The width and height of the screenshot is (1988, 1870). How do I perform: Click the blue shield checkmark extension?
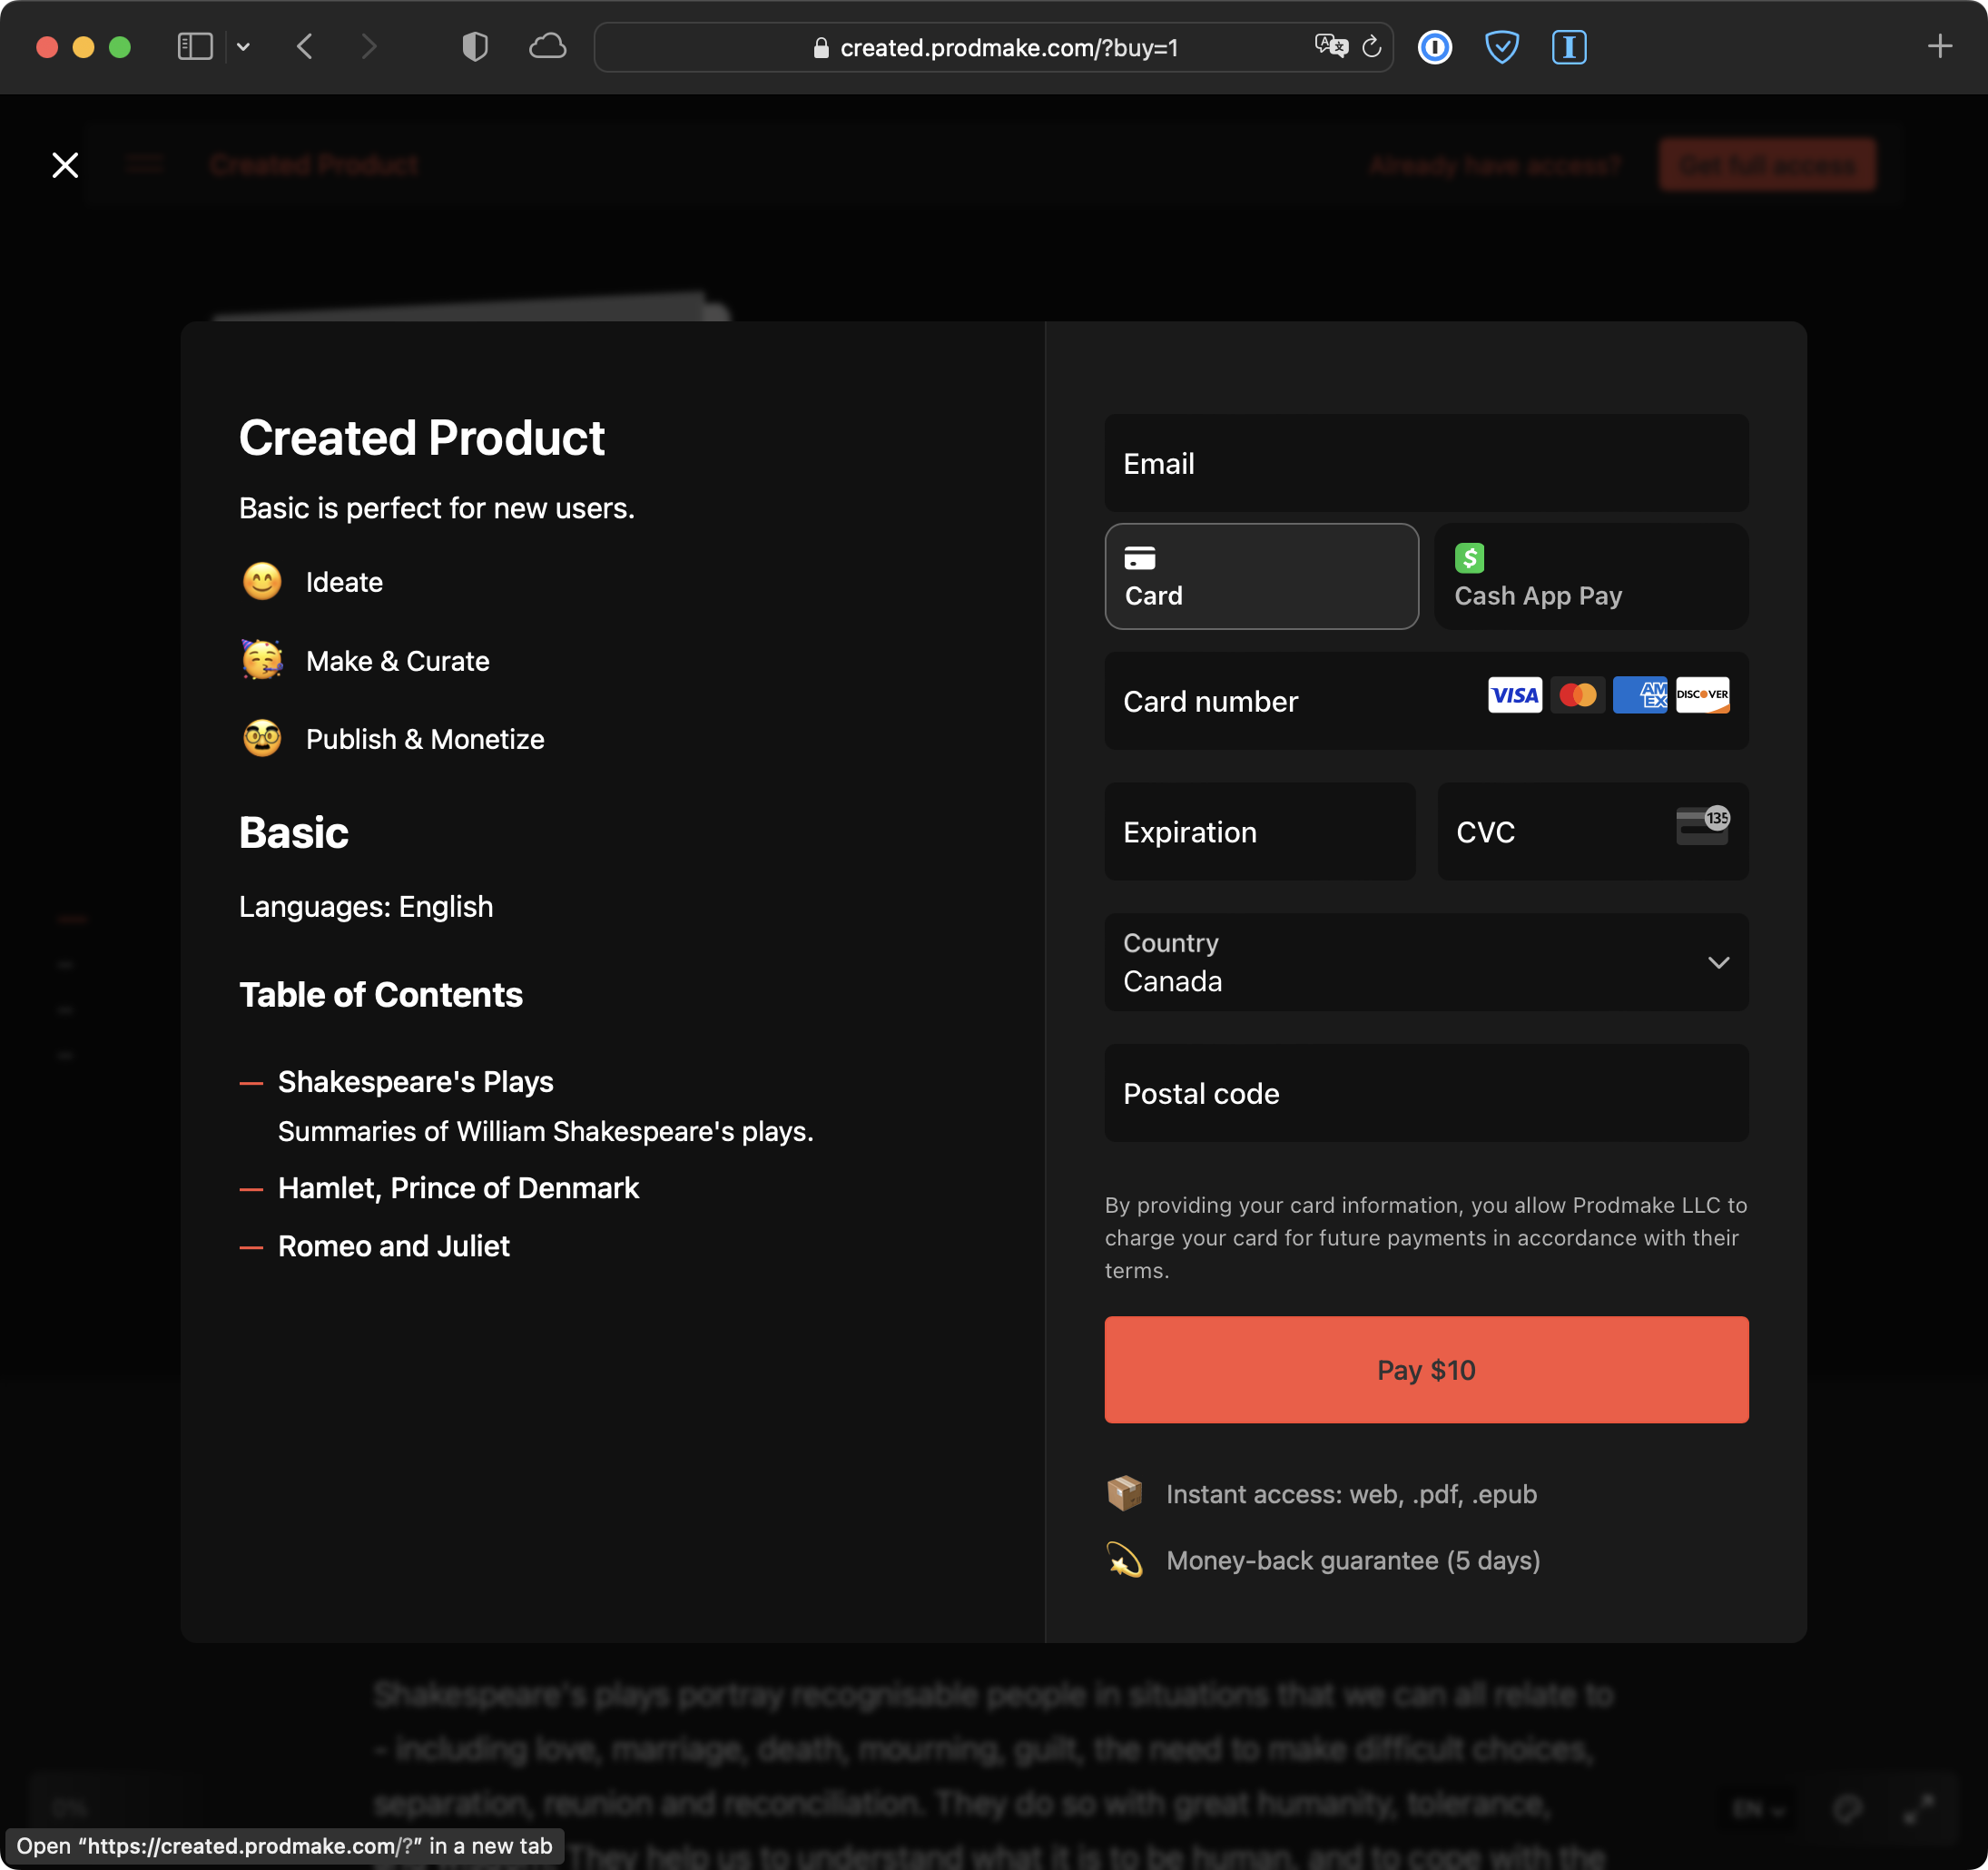pos(1501,47)
